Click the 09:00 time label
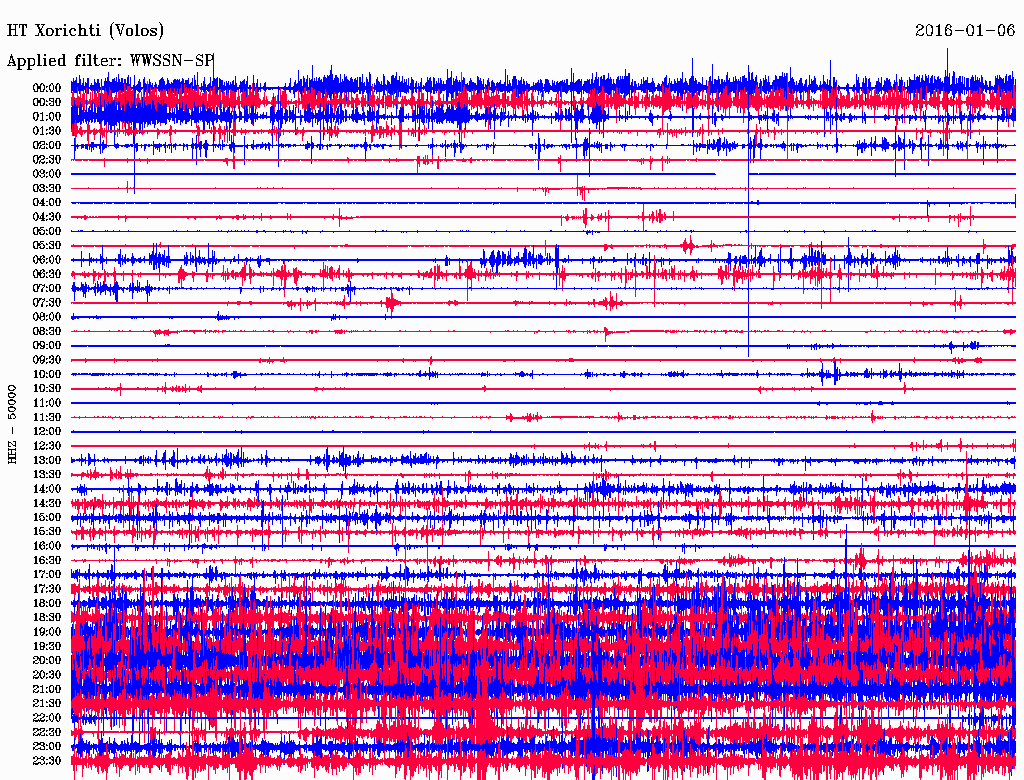Viewport: 1024px width, 780px height. [x=47, y=346]
